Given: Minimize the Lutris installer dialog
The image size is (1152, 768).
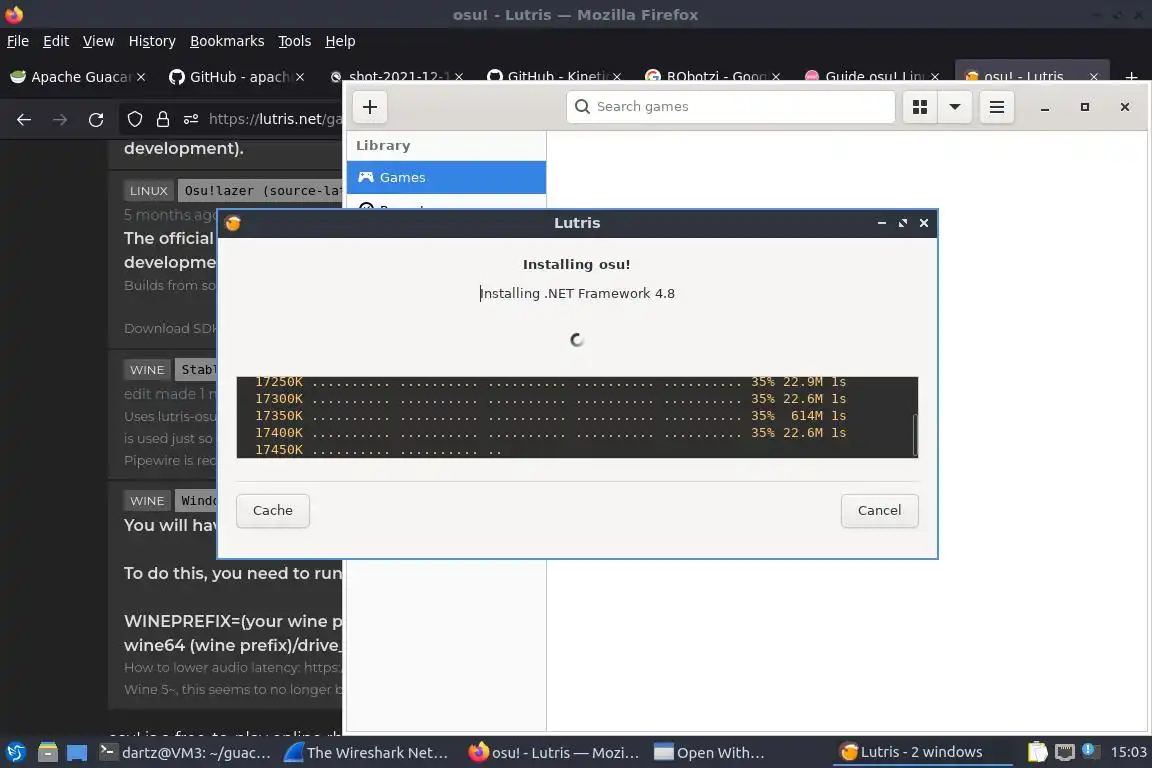Looking at the screenshot, I should tap(882, 223).
